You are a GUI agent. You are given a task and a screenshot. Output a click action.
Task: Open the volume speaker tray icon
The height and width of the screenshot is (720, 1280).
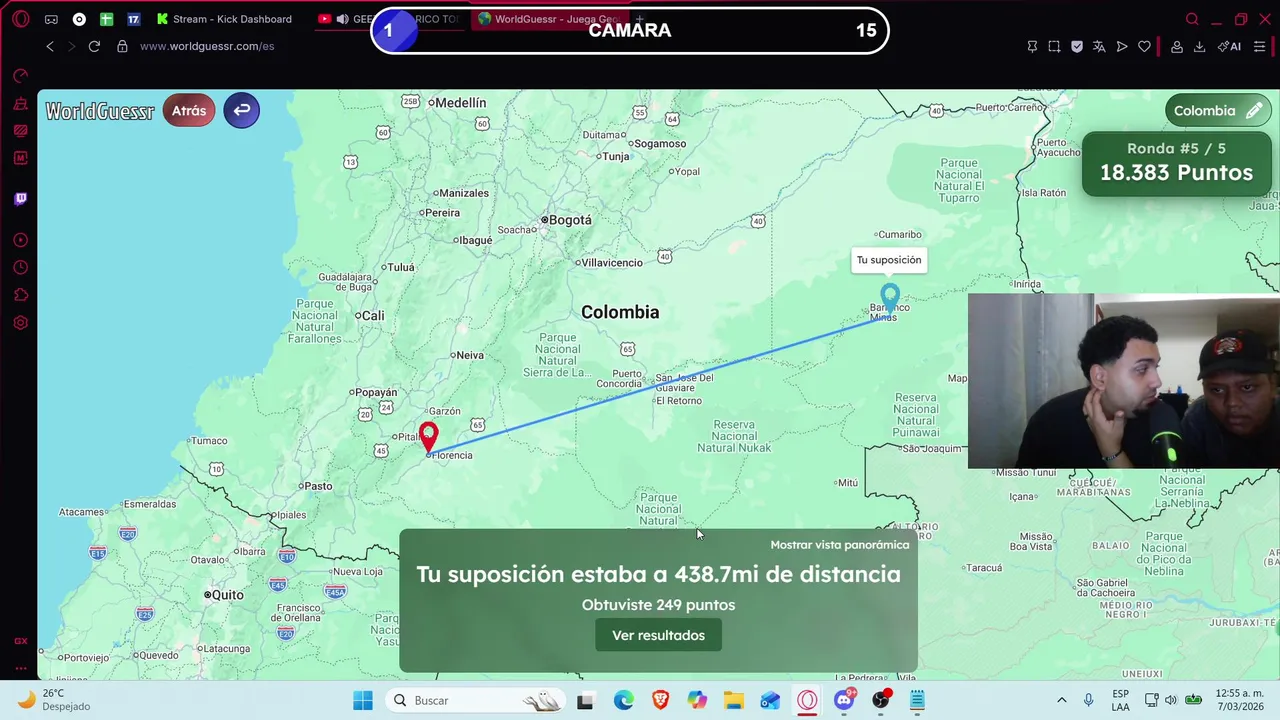(1172, 700)
